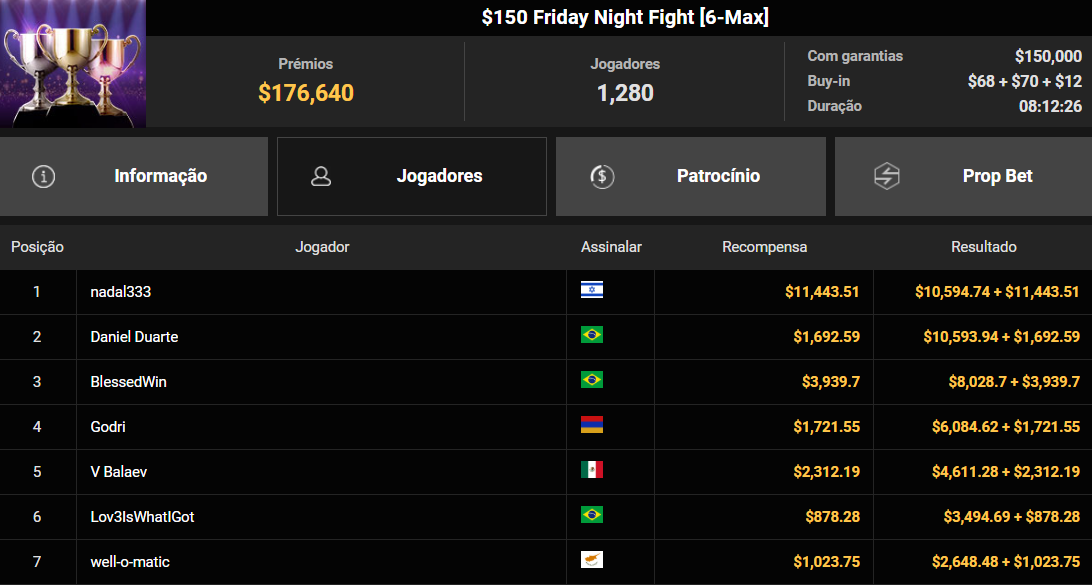Click the person icon on Jogadores tab
Viewport: 1092px width, 585px height.
[321, 177]
